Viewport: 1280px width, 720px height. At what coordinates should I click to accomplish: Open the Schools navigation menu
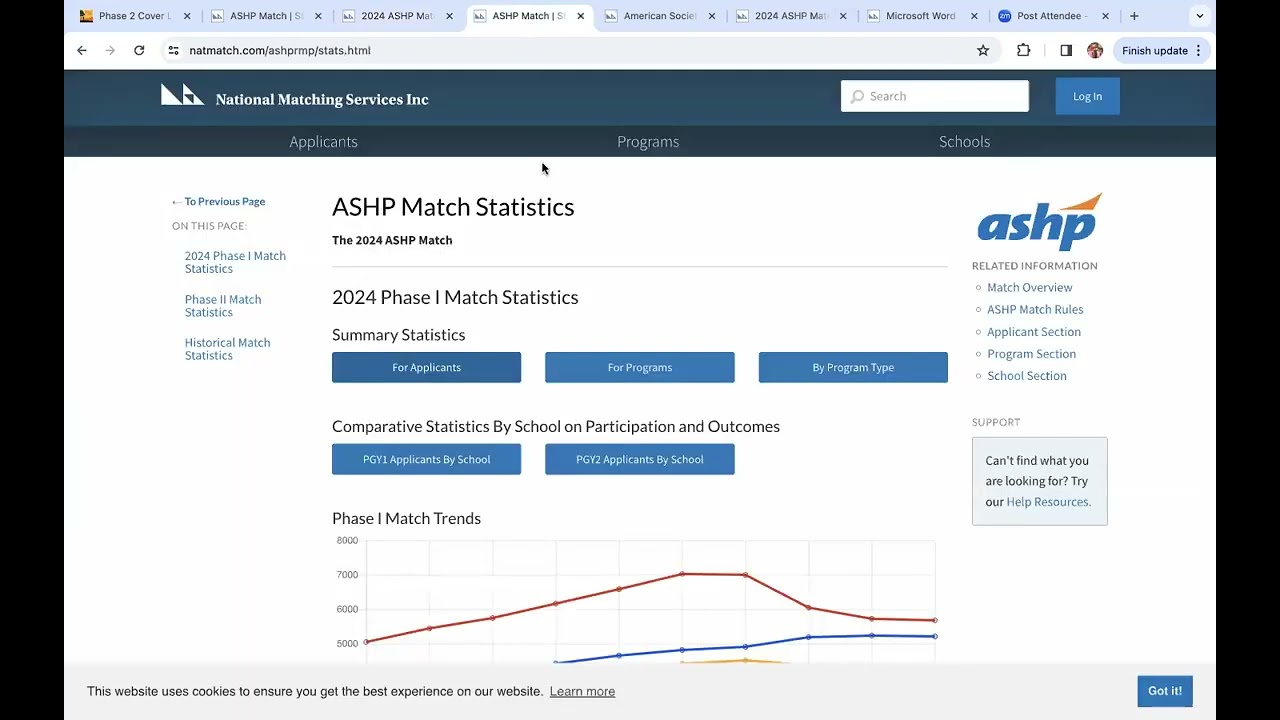(964, 142)
